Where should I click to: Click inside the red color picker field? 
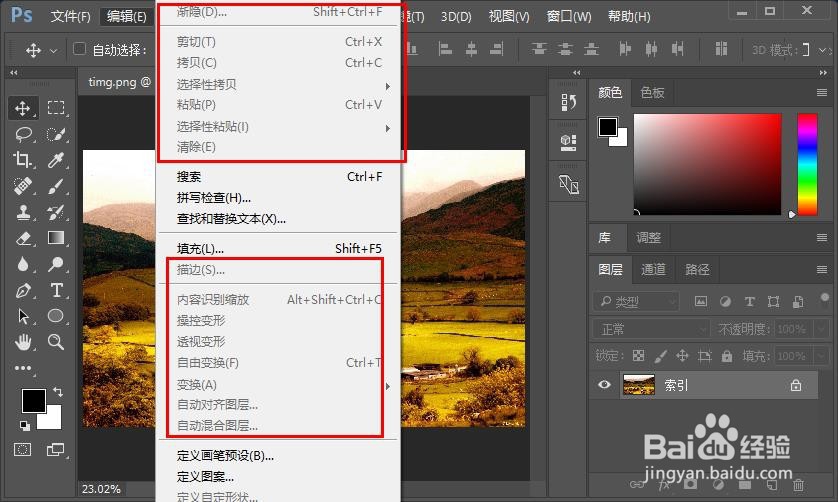pyautogui.click(x=707, y=164)
